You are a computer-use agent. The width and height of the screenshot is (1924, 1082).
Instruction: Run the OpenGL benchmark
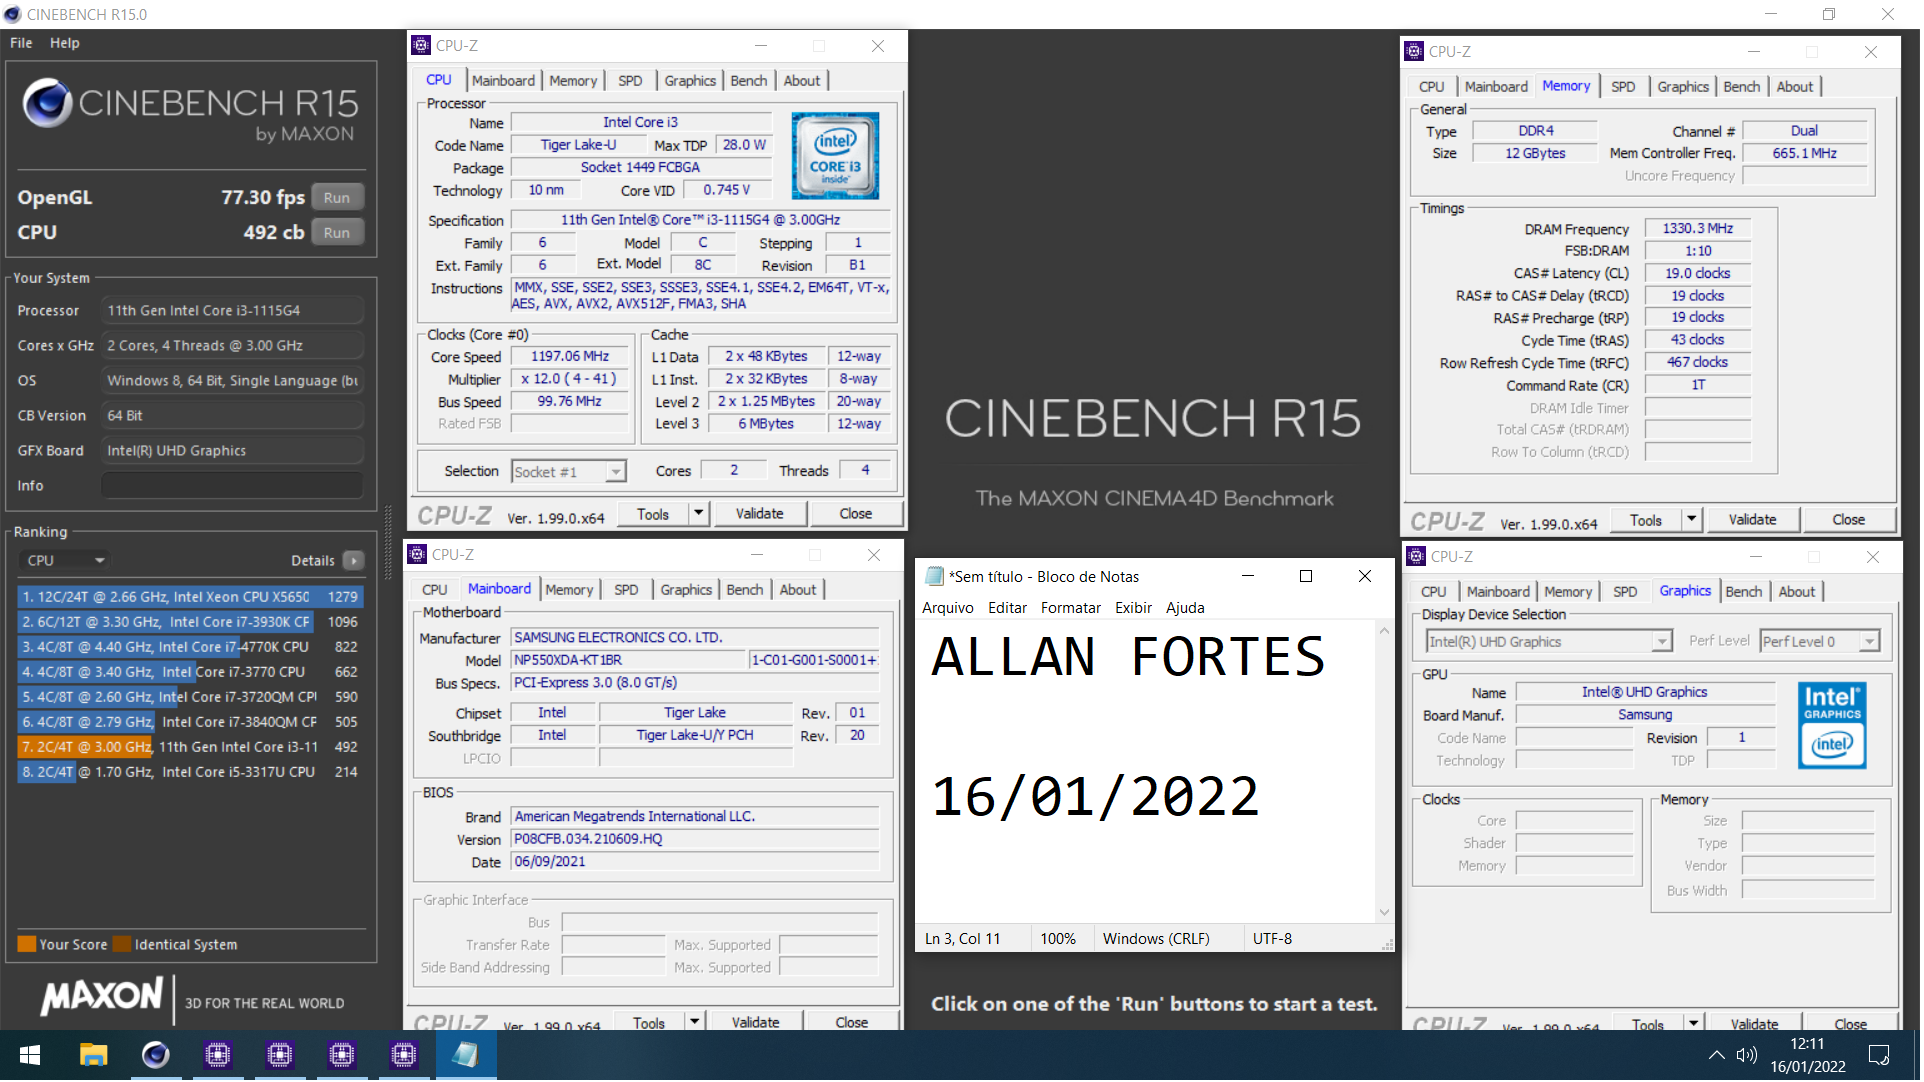click(337, 198)
